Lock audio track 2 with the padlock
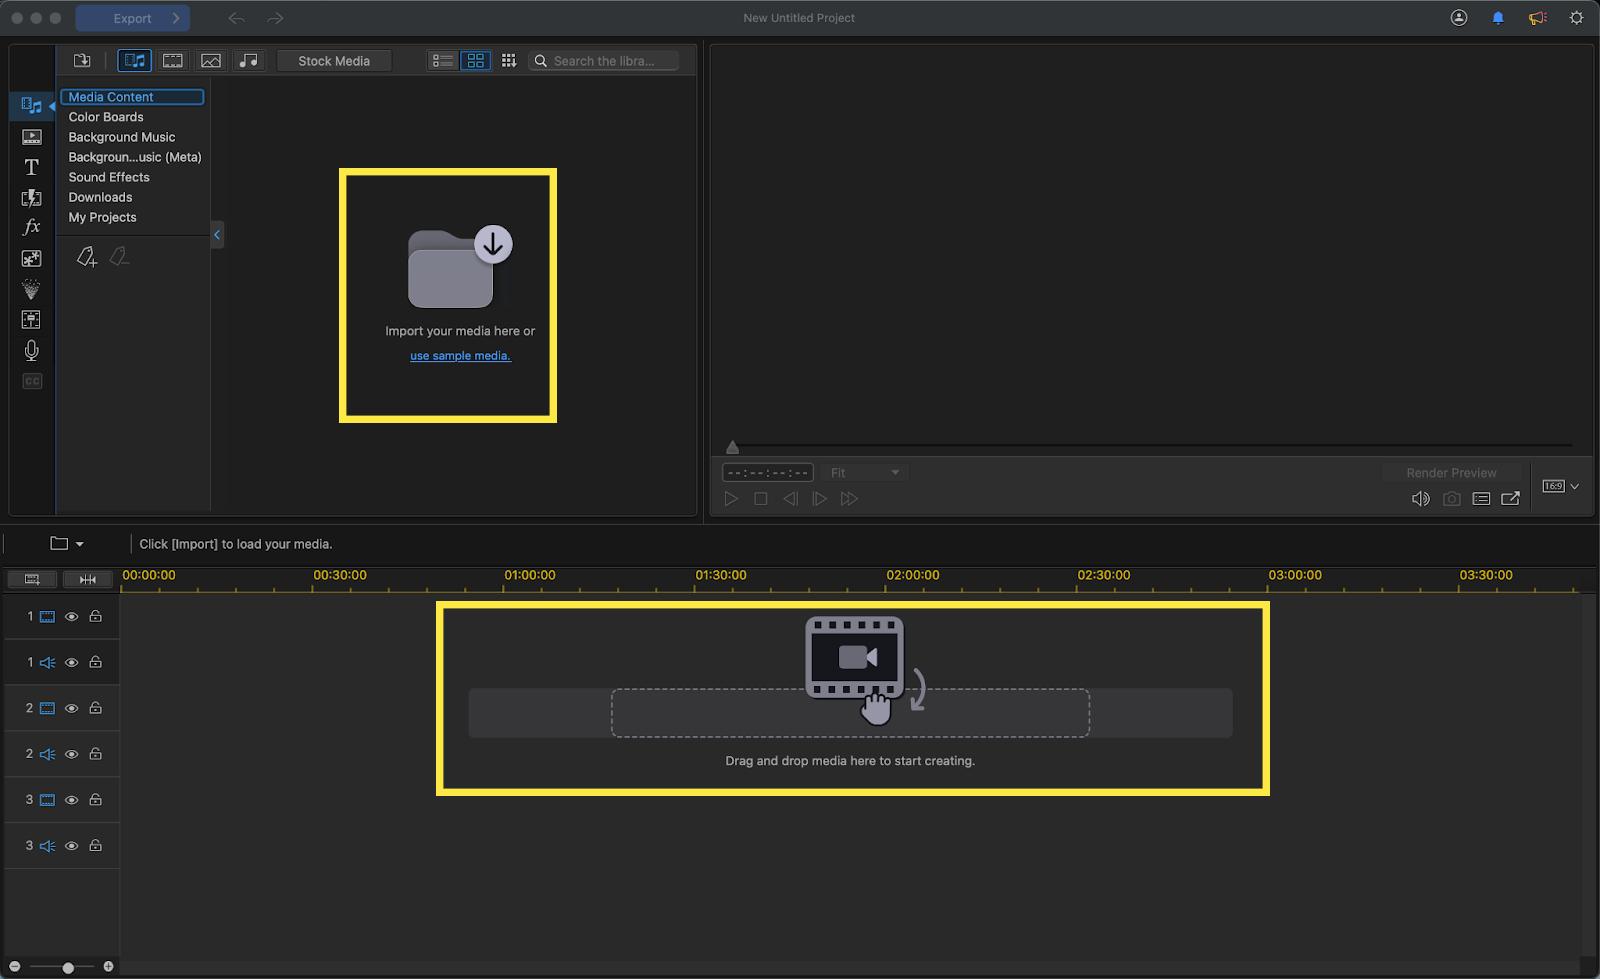 point(95,754)
